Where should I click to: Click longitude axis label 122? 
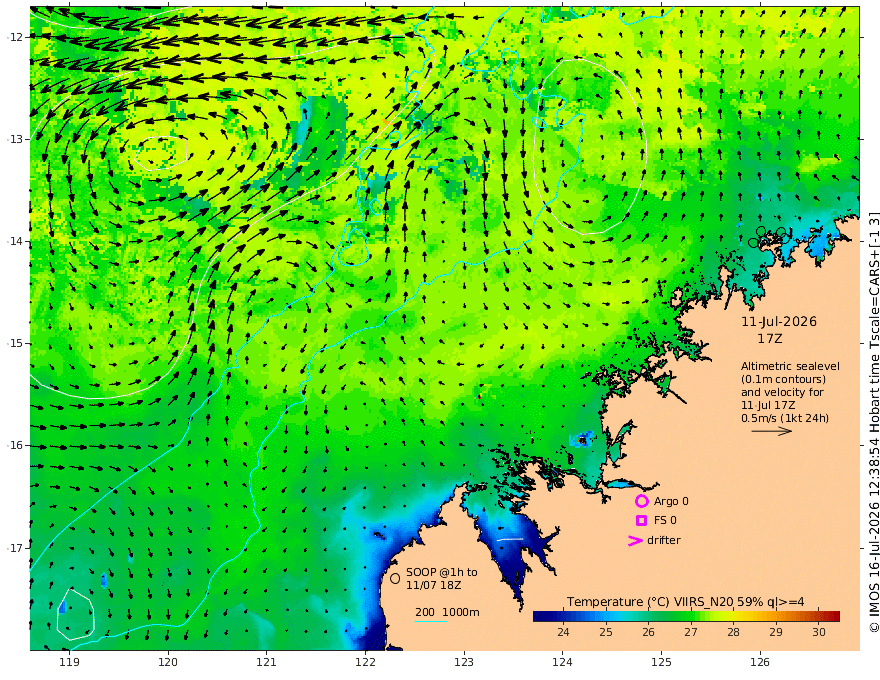coord(365,663)
